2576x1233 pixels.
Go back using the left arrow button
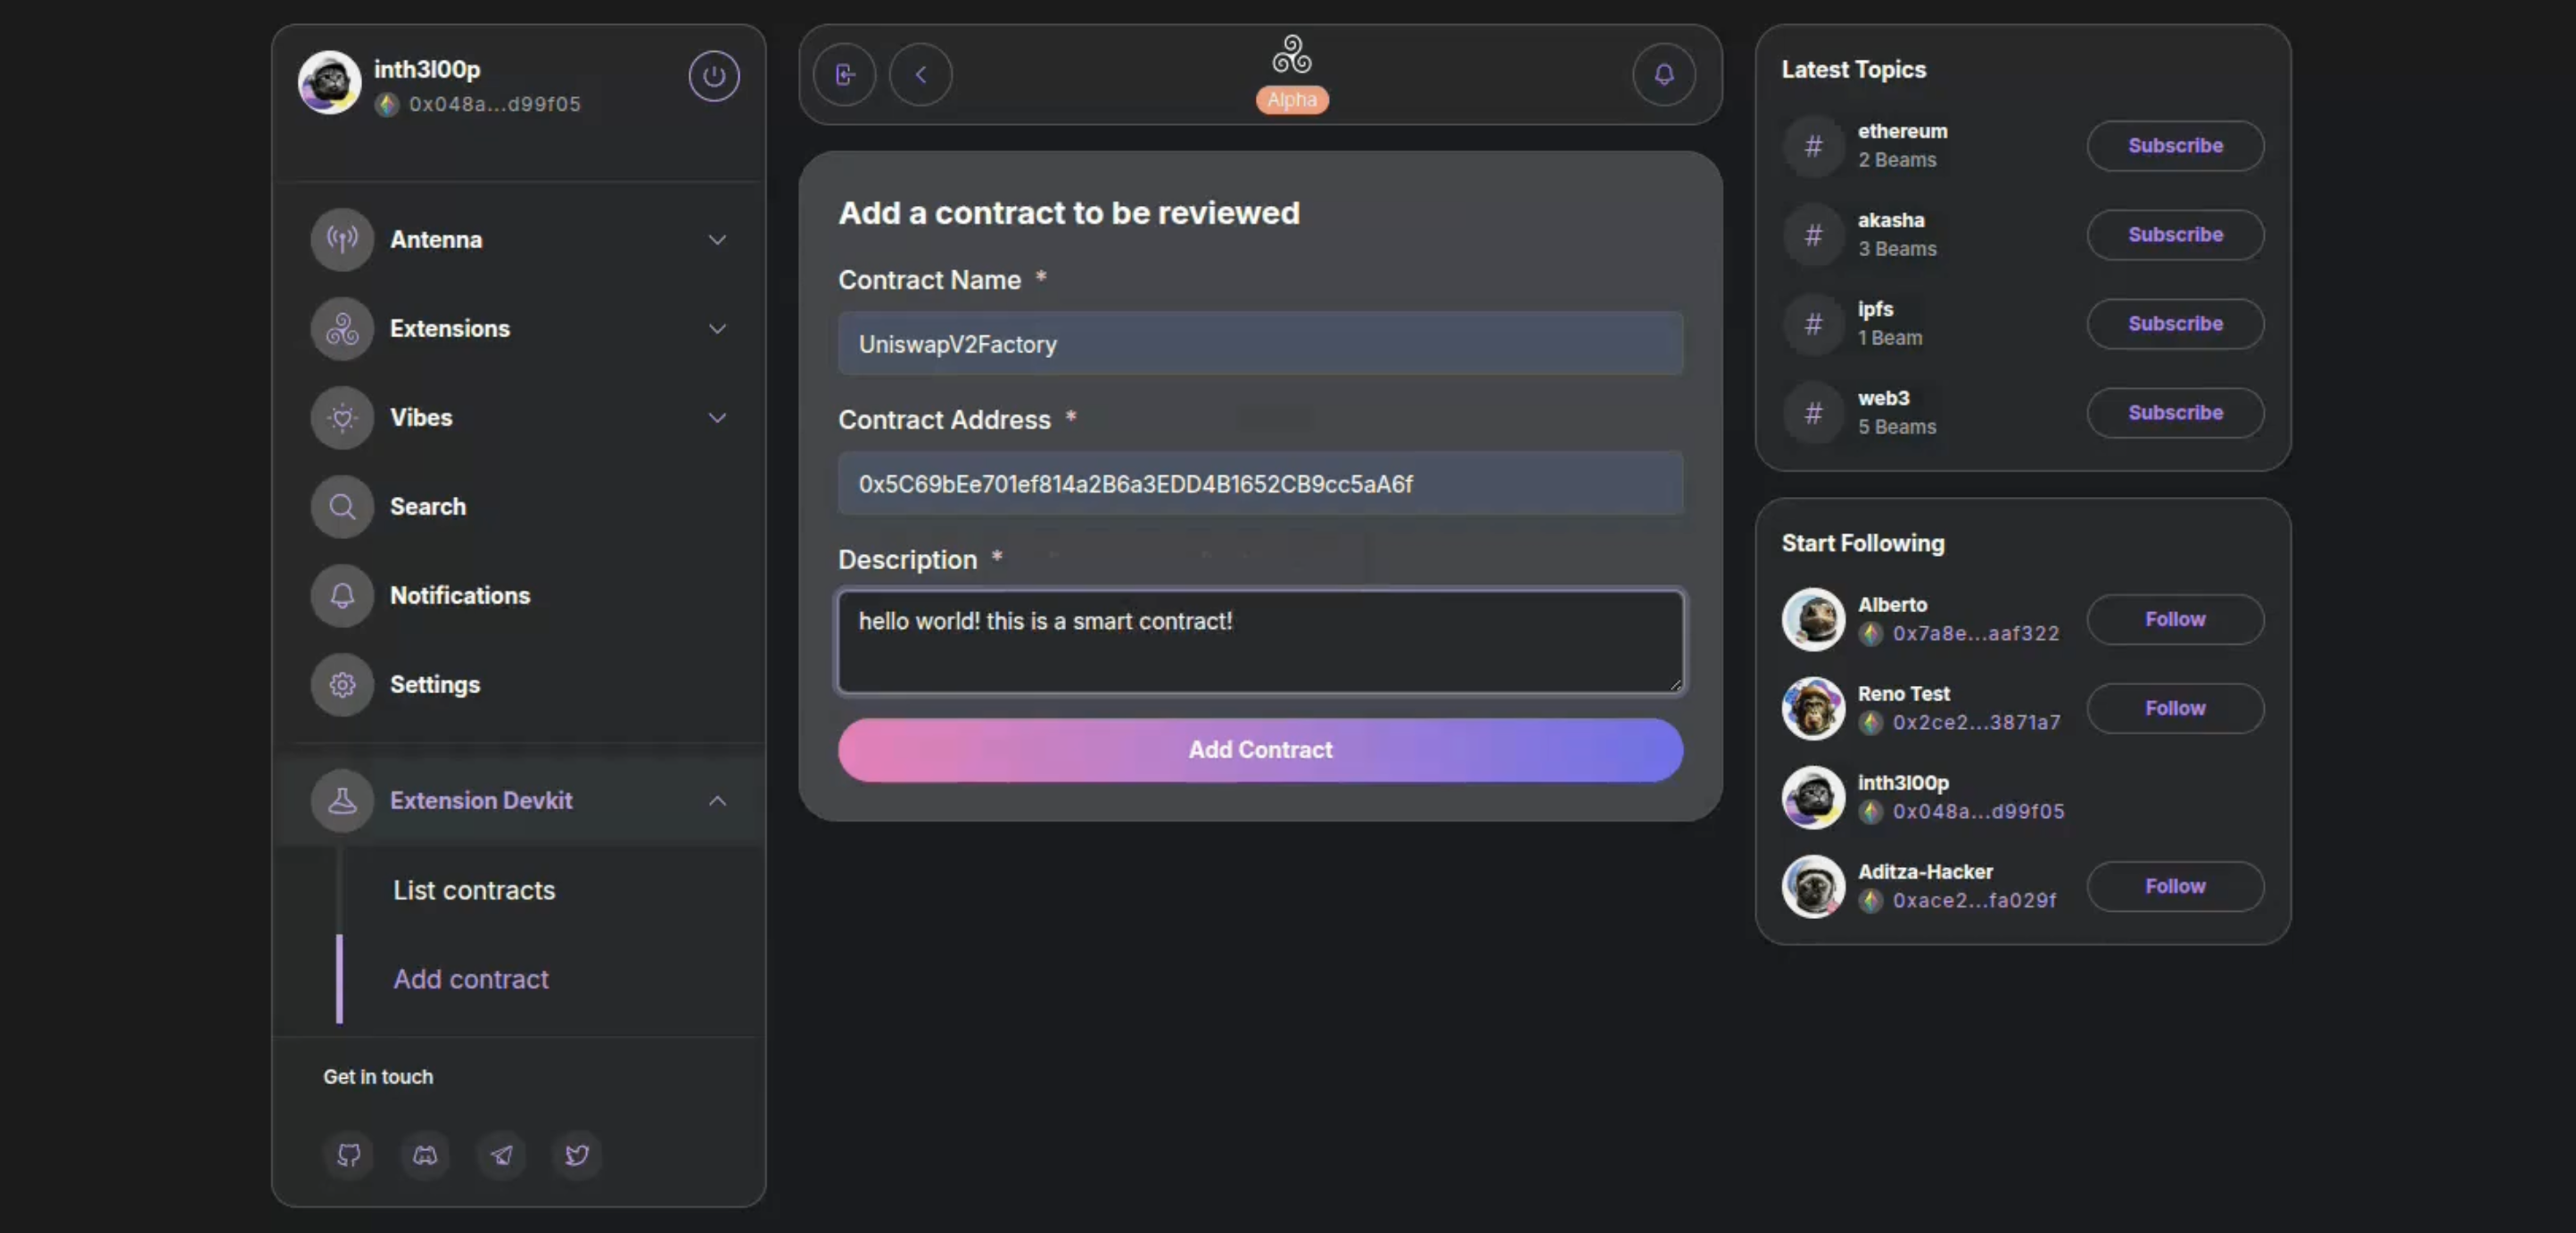920,74
